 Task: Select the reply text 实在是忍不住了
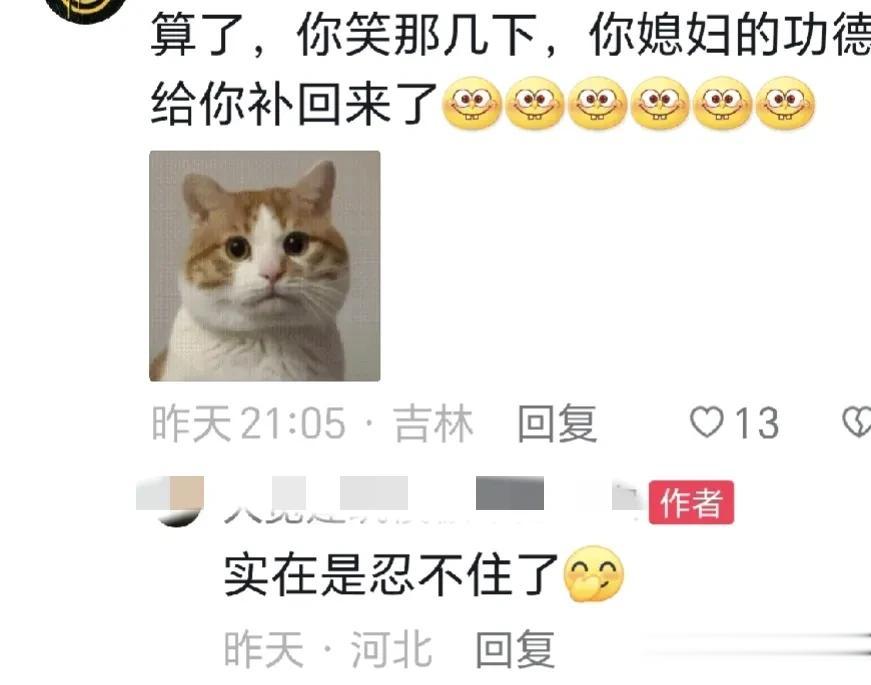pos(391,574)
